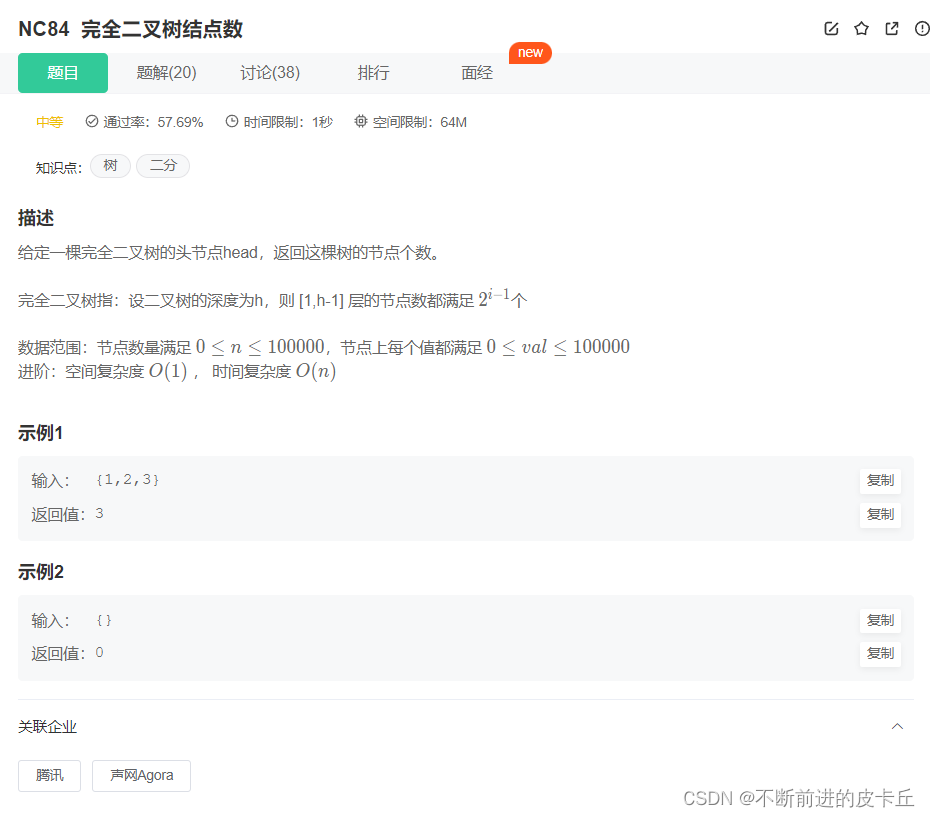The width and height of the screenshot is (930, 817).
Task: Click the 空间限制 memory icon
Action: pyautogui.click(x=359, y=121)
